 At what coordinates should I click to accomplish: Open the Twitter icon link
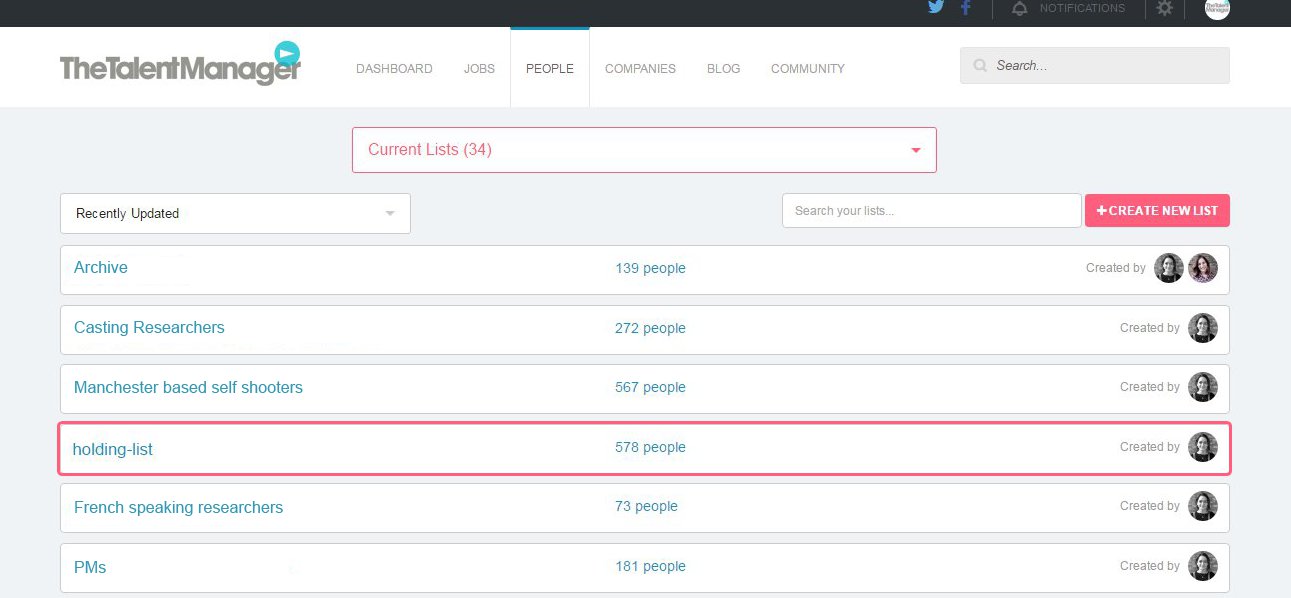pyautogui.click(x=936, y=8)
